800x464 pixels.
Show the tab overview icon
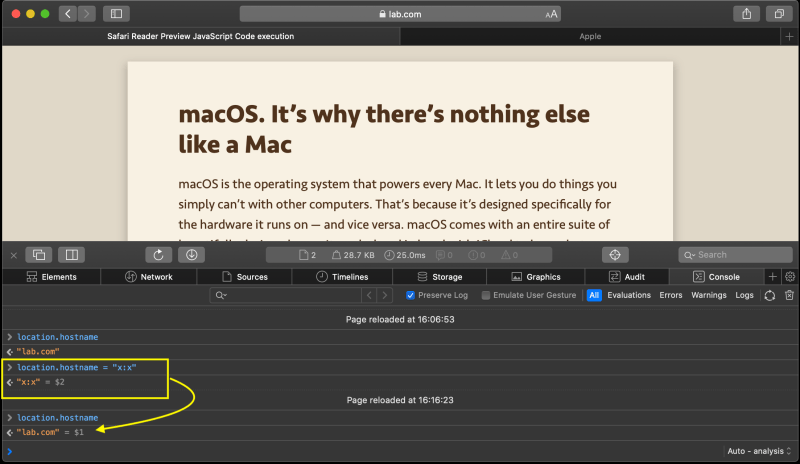coord(779,14)
